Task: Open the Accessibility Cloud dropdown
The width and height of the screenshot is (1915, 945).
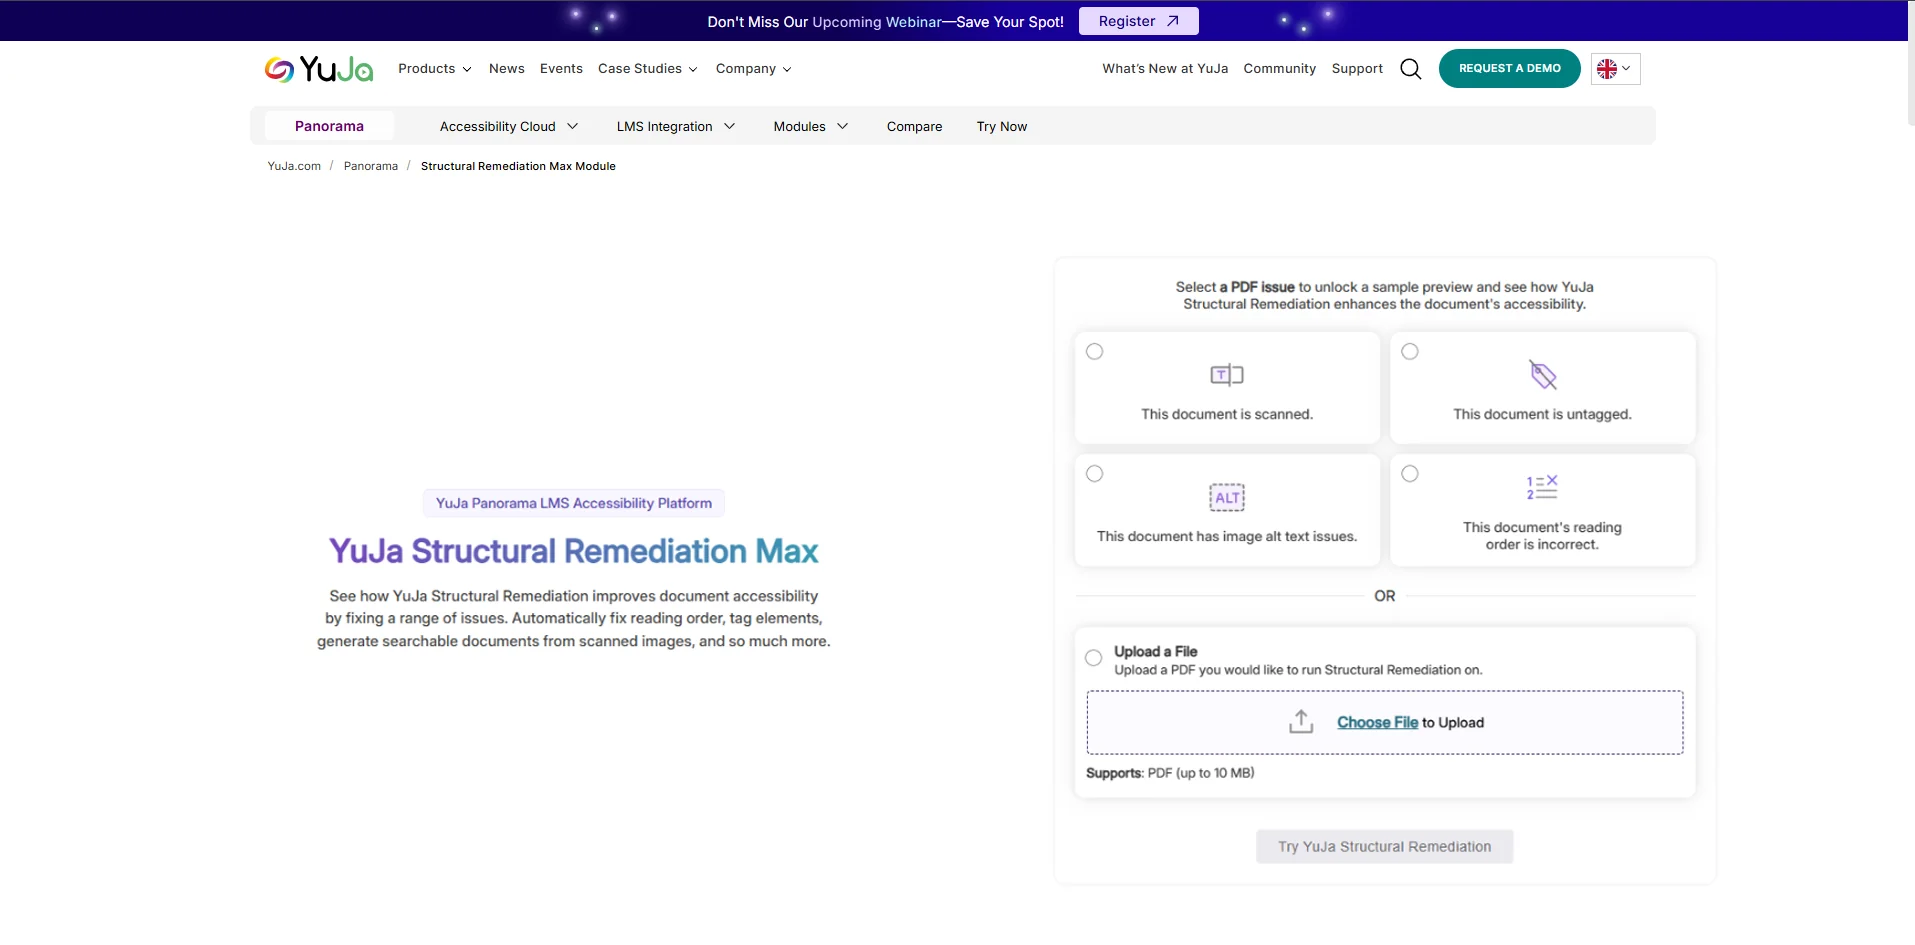Action: tap(508, 127)
